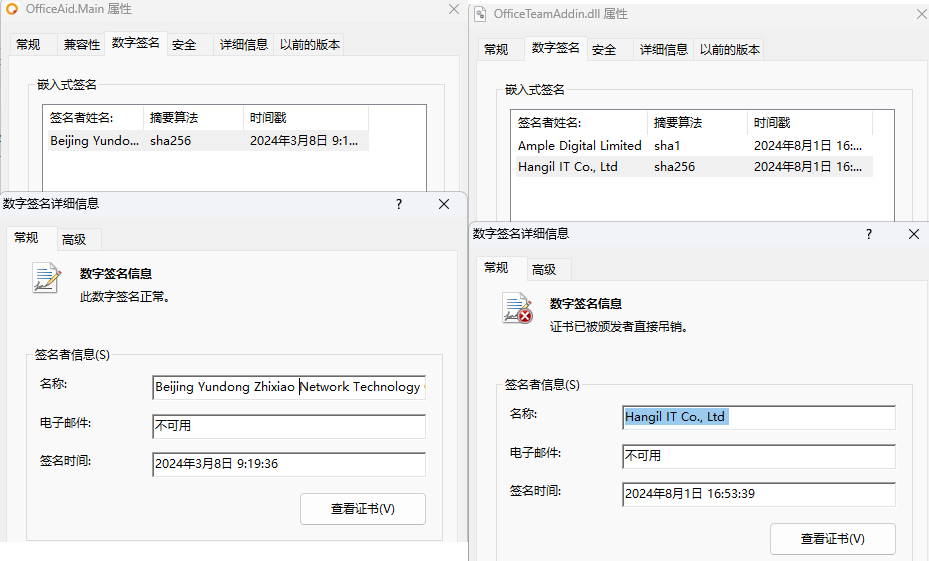Close the Hangil IT signature details dialog
The height and width of the screenshot is (561, 929).
[x=913, y=234]
